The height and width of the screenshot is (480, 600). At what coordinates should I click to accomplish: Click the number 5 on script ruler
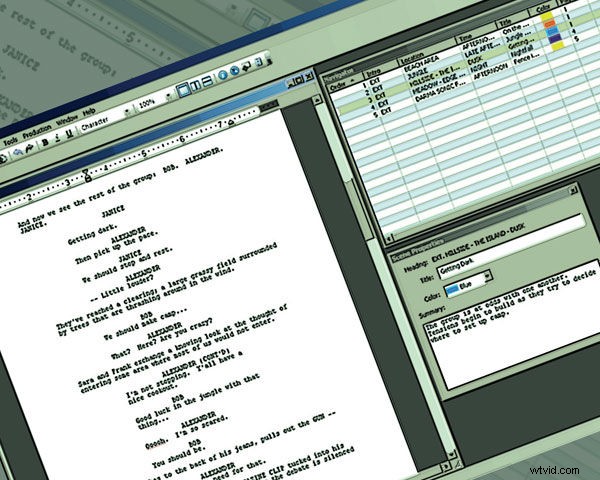[144, 154]
